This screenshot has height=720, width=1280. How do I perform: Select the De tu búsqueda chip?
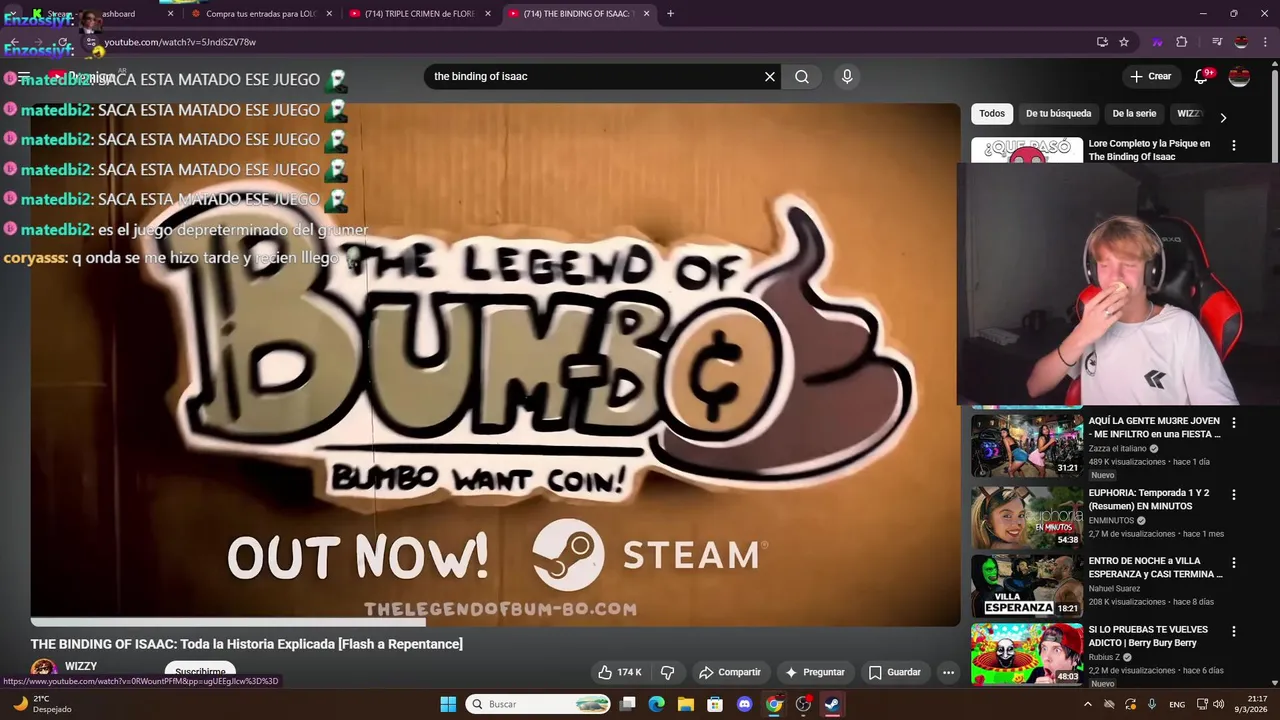pos(1058,114)
